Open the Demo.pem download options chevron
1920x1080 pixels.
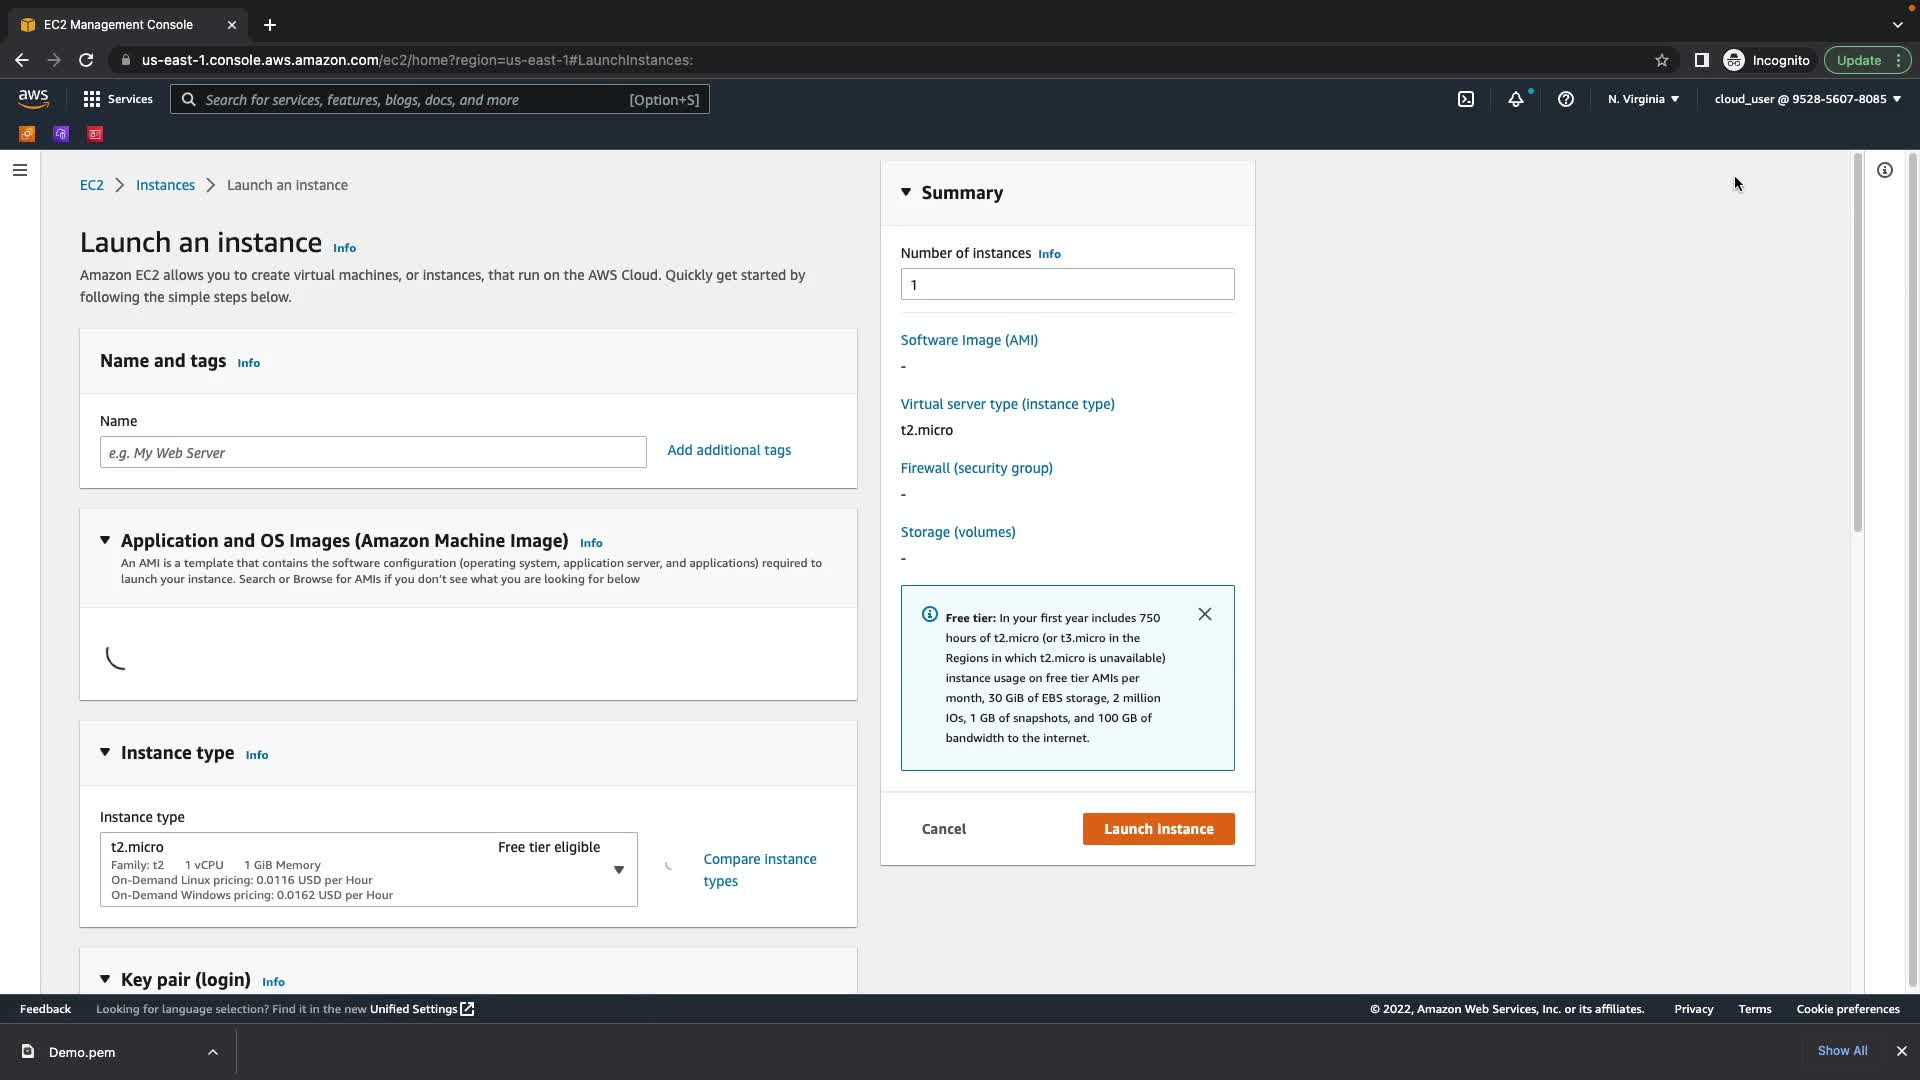213,1052
